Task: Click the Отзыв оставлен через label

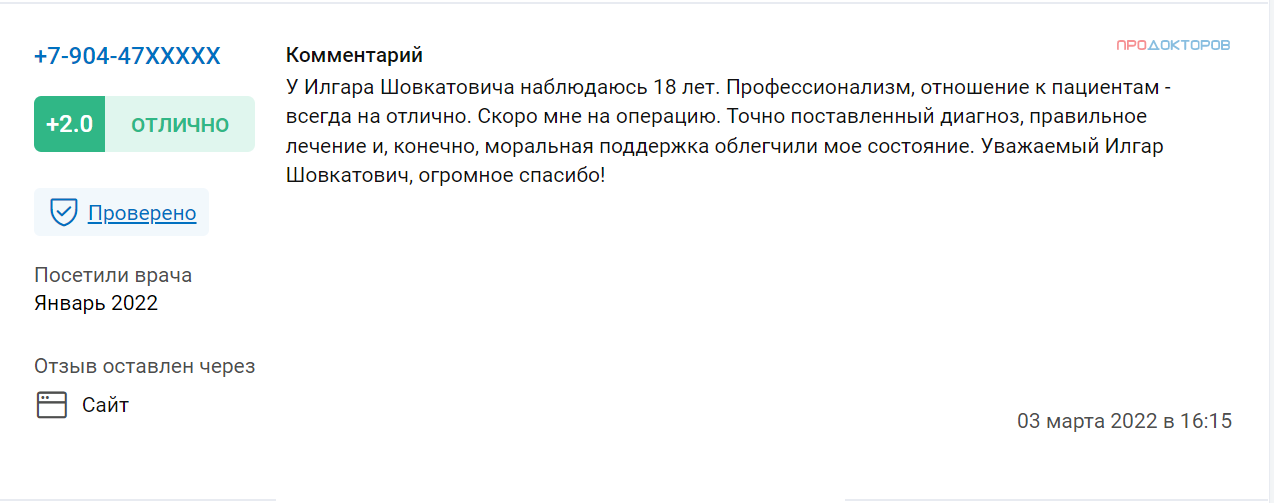Action: pos(145,366)
